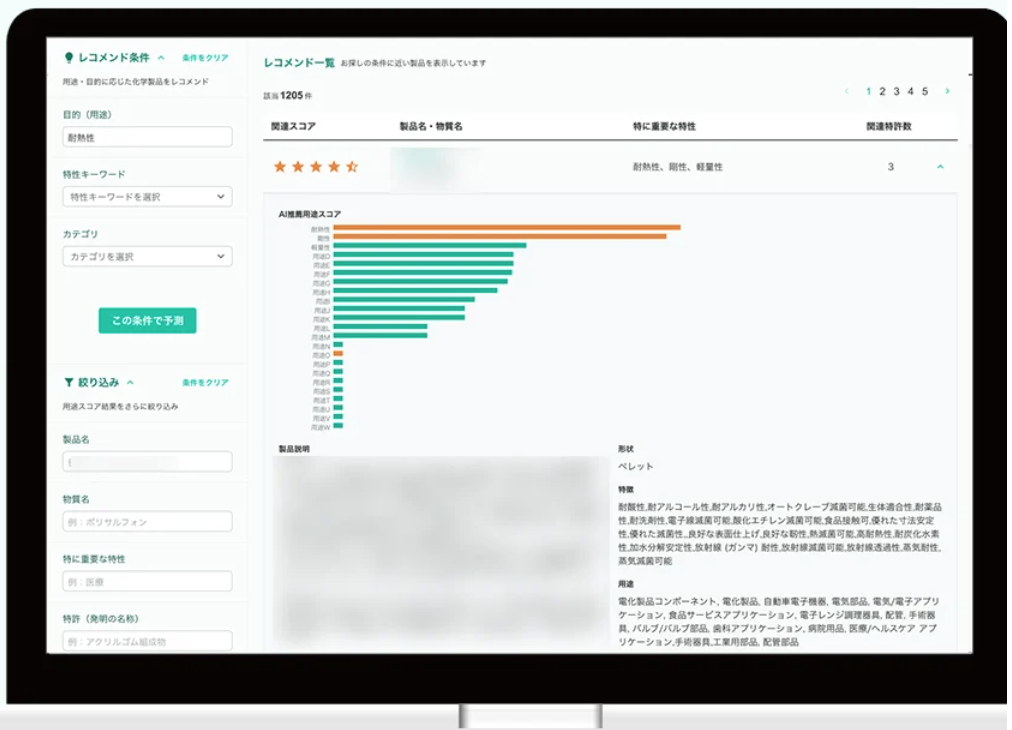1012x730 pixels.
Task: Collapse the first result row details
Action: pyautogui.click(x=940, y=167)
